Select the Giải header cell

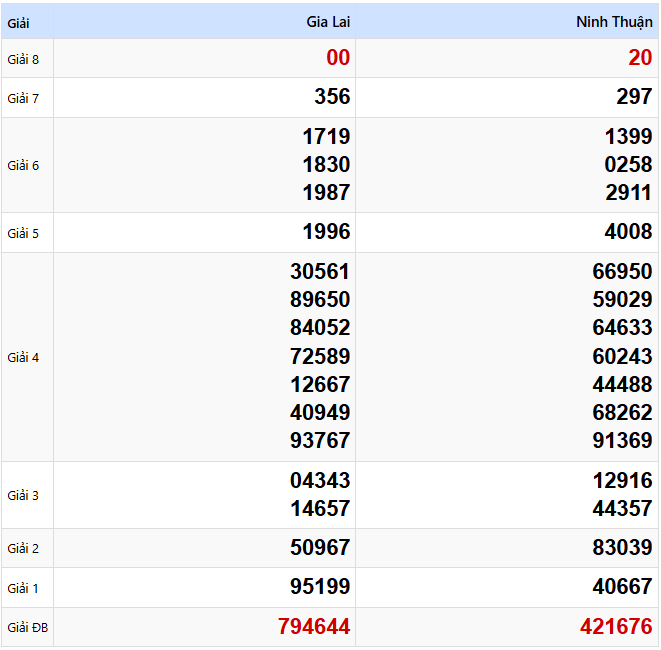18,22
